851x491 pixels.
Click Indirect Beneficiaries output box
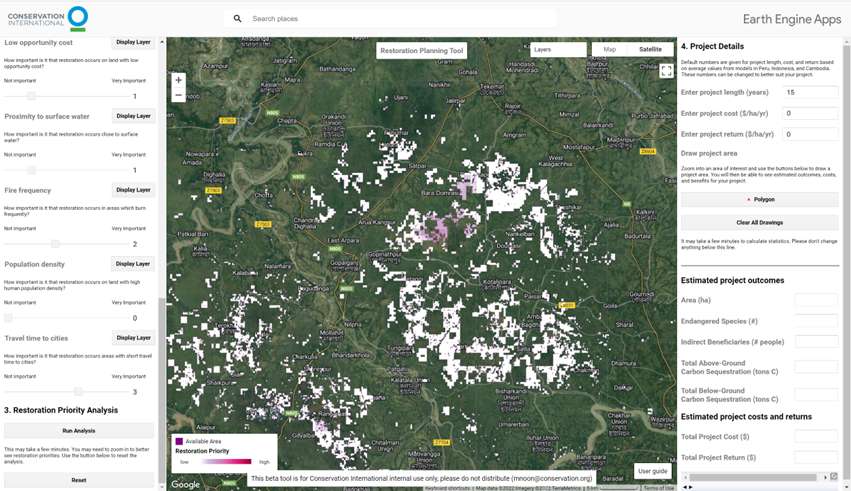(x=816, y=342)
